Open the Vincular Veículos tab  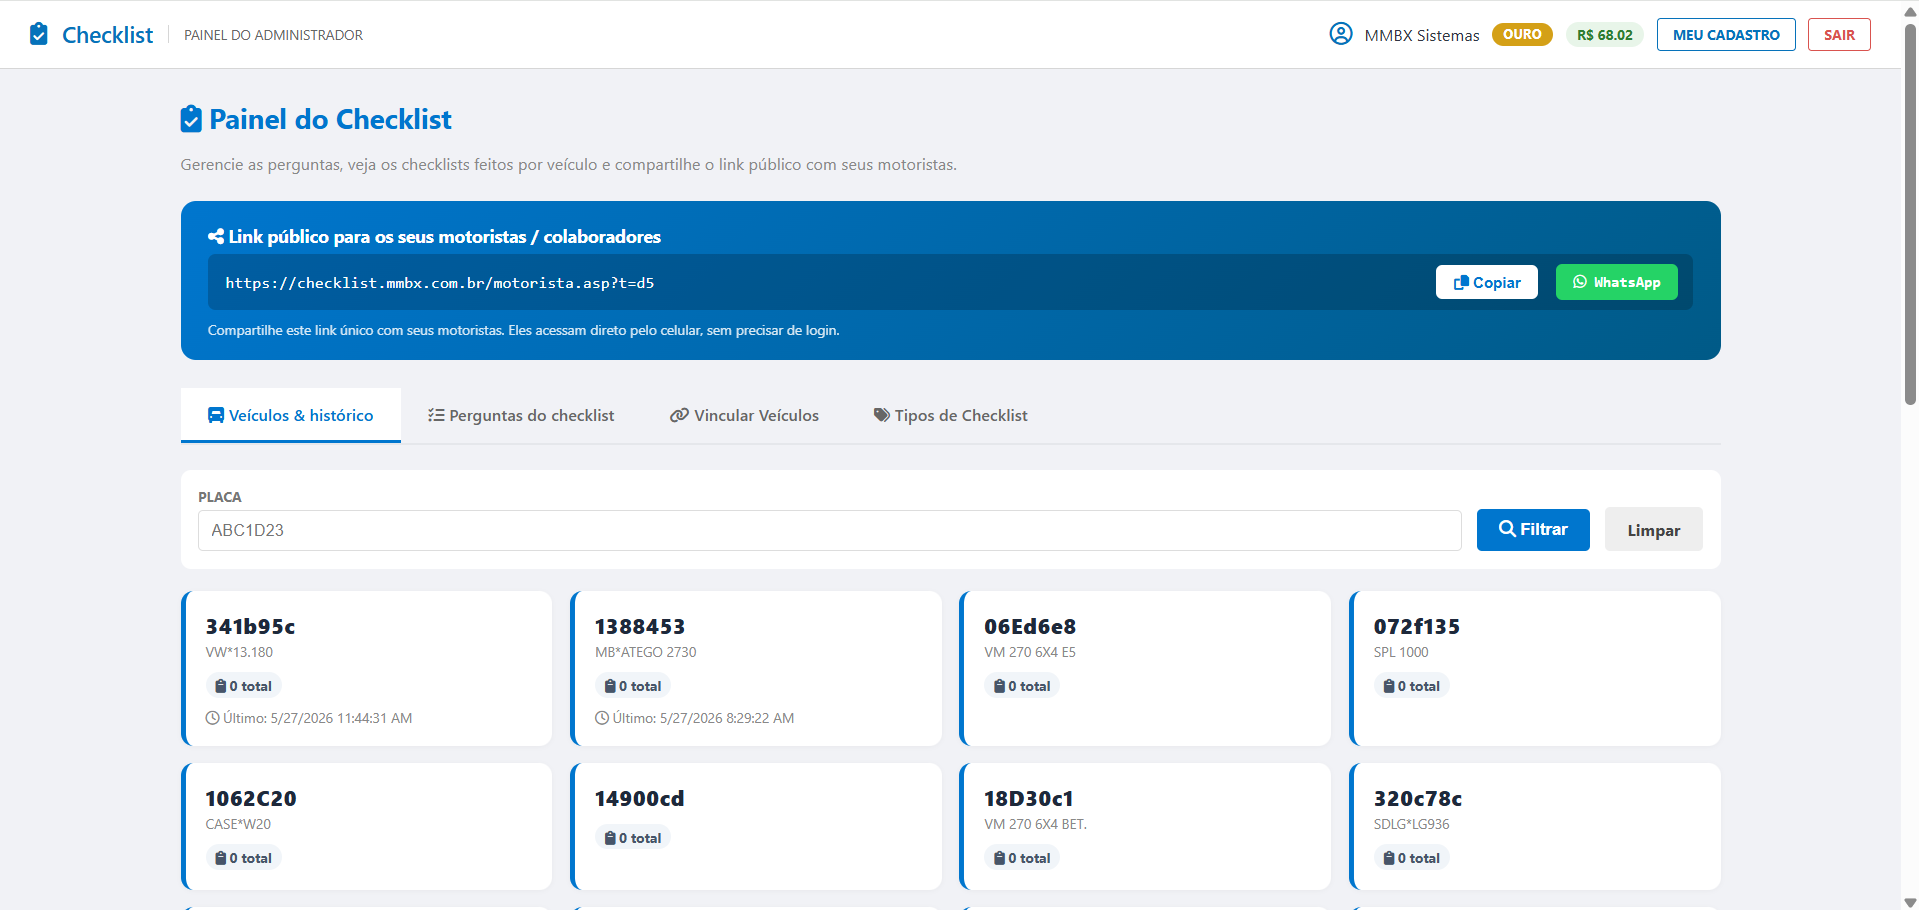click(x=744, y=415)
